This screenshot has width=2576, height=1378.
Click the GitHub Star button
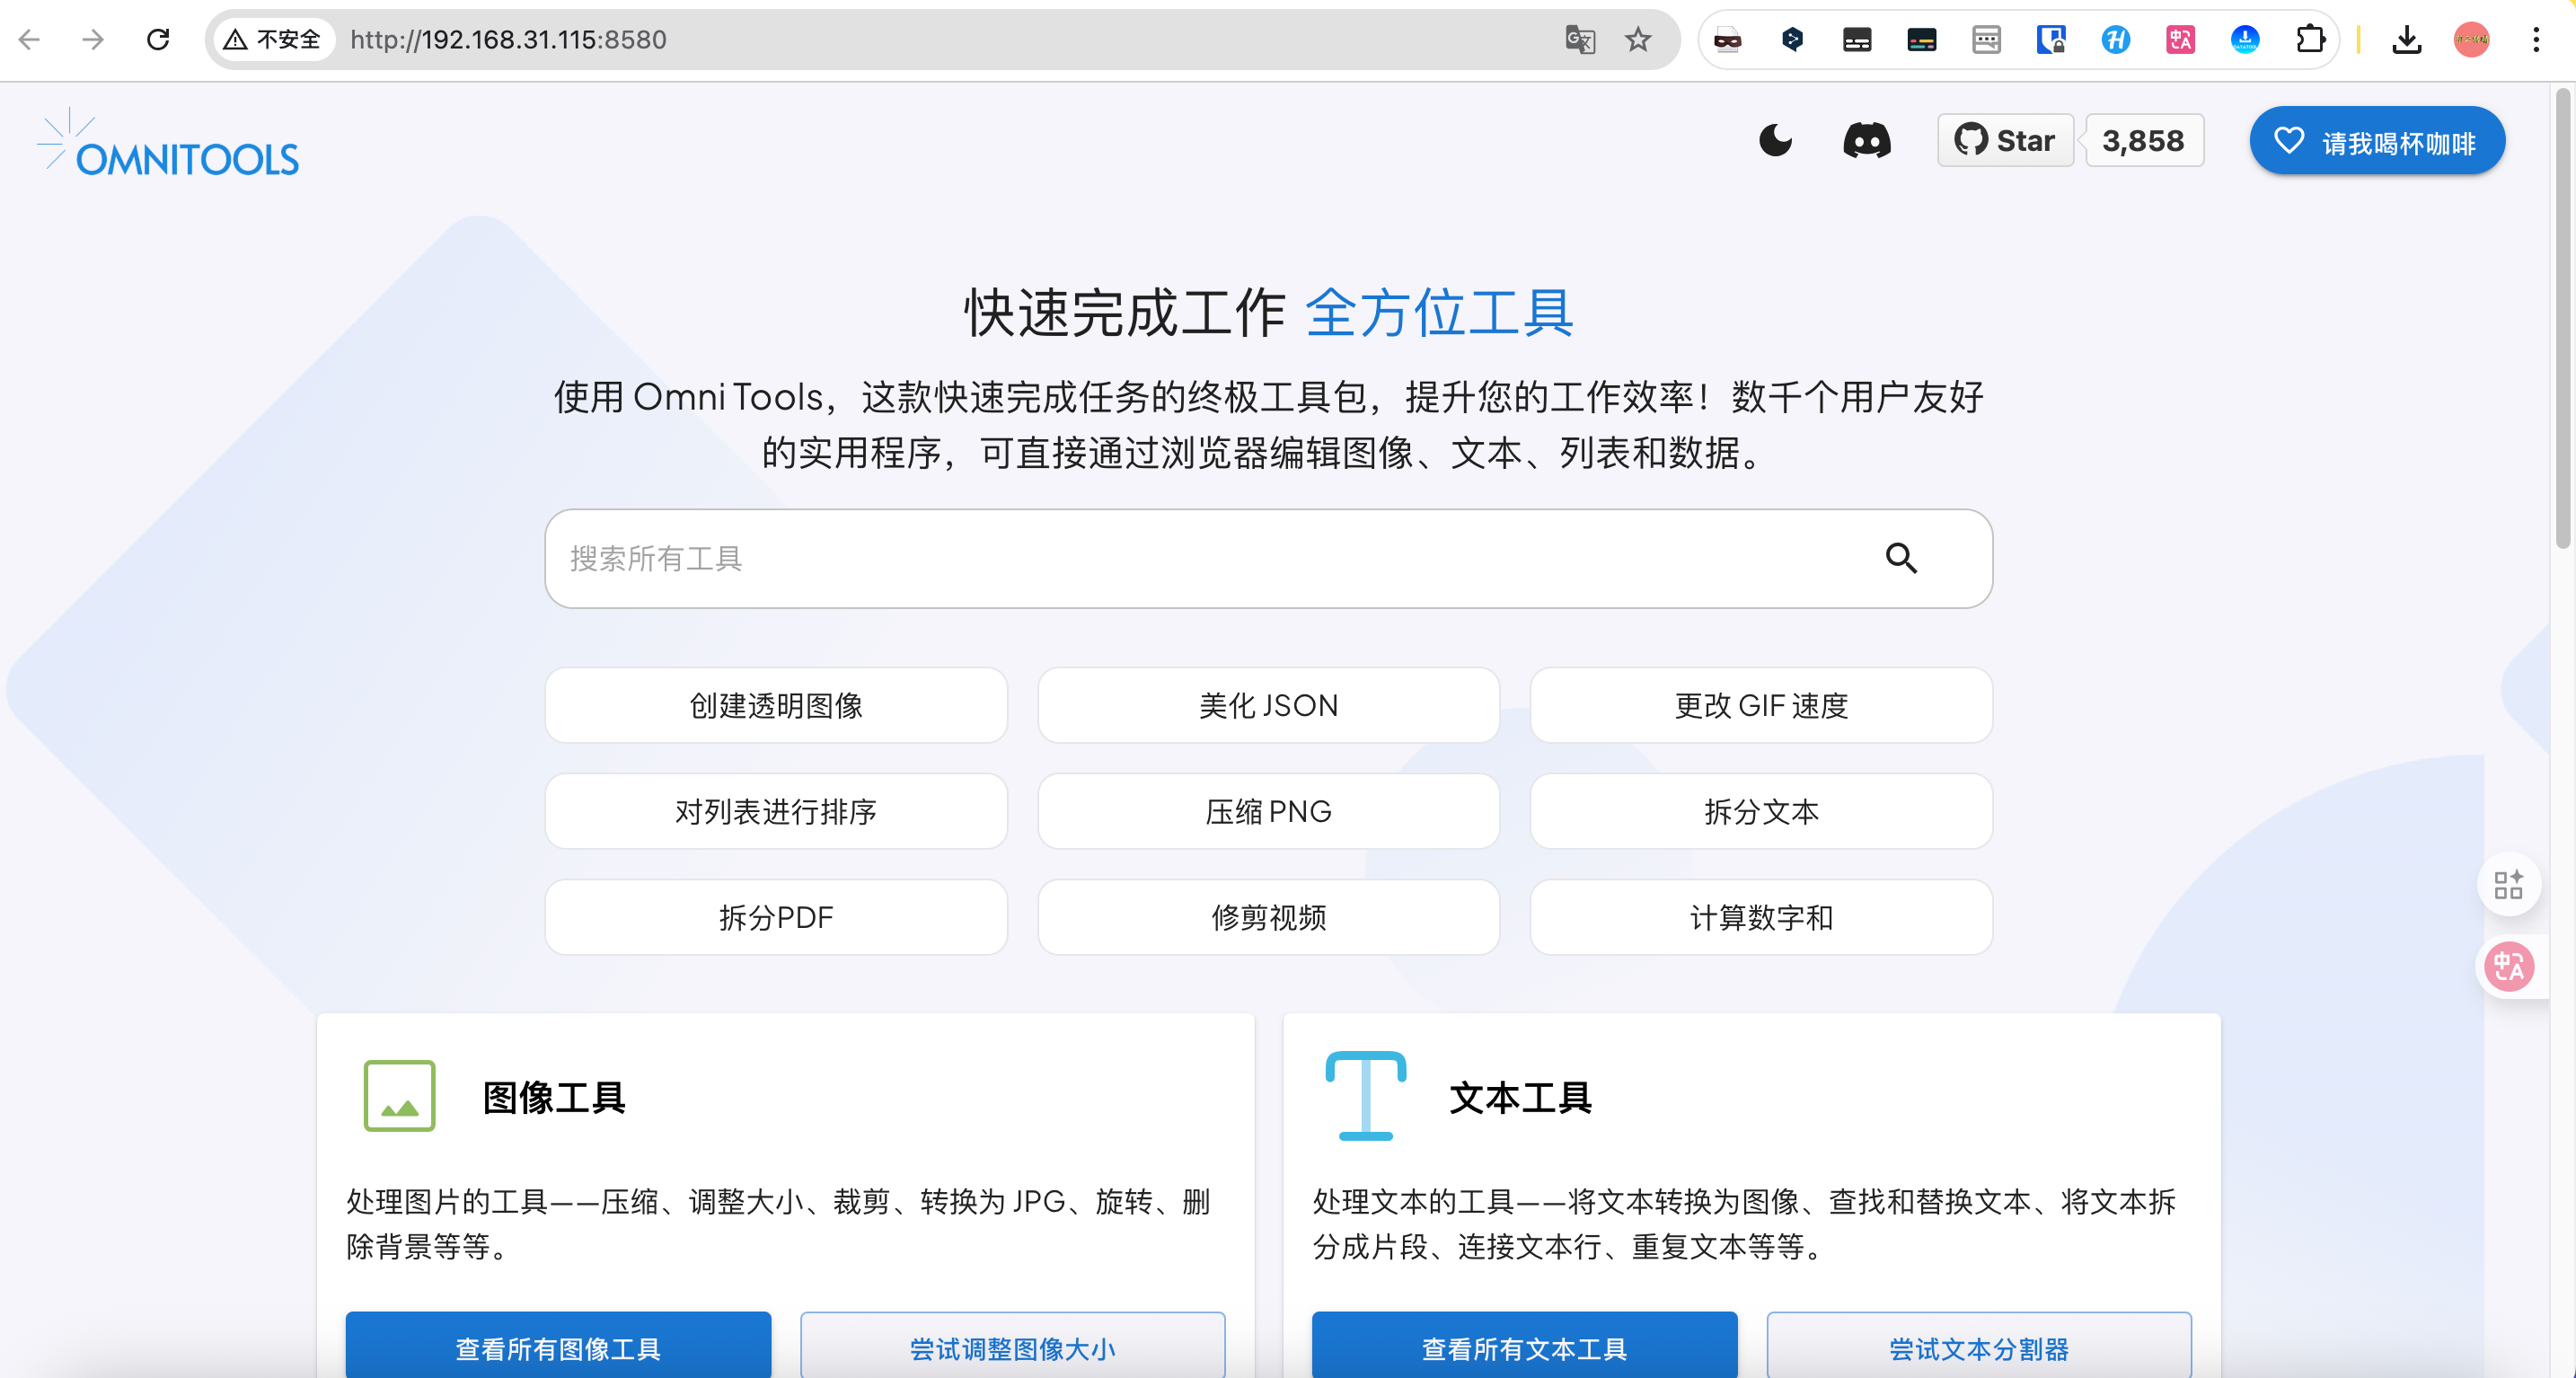coord(2005,140)
